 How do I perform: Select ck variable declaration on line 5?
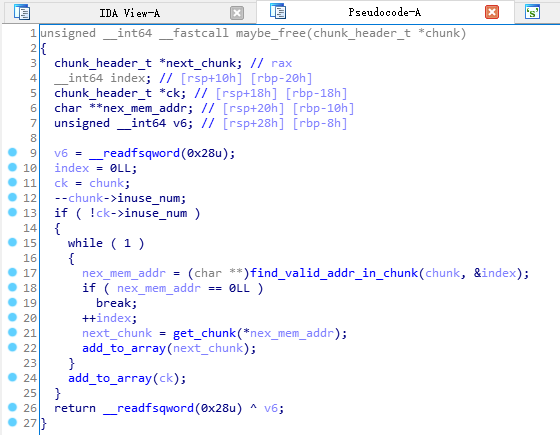173,93
